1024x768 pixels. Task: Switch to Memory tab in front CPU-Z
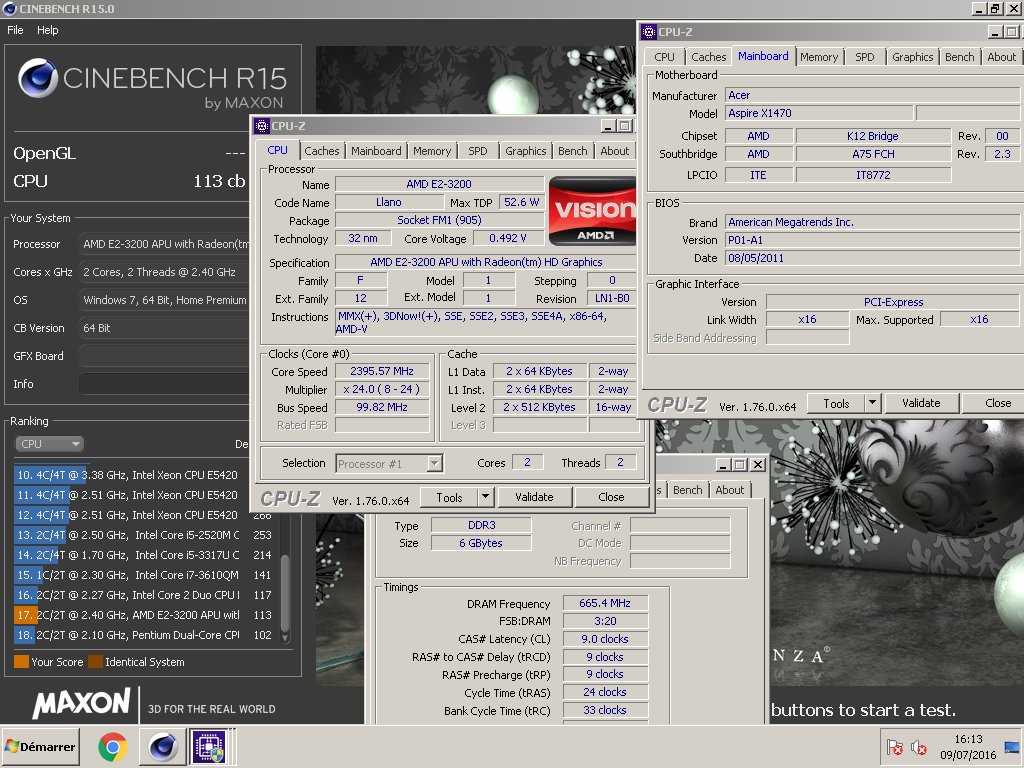[x=432, y=151]
